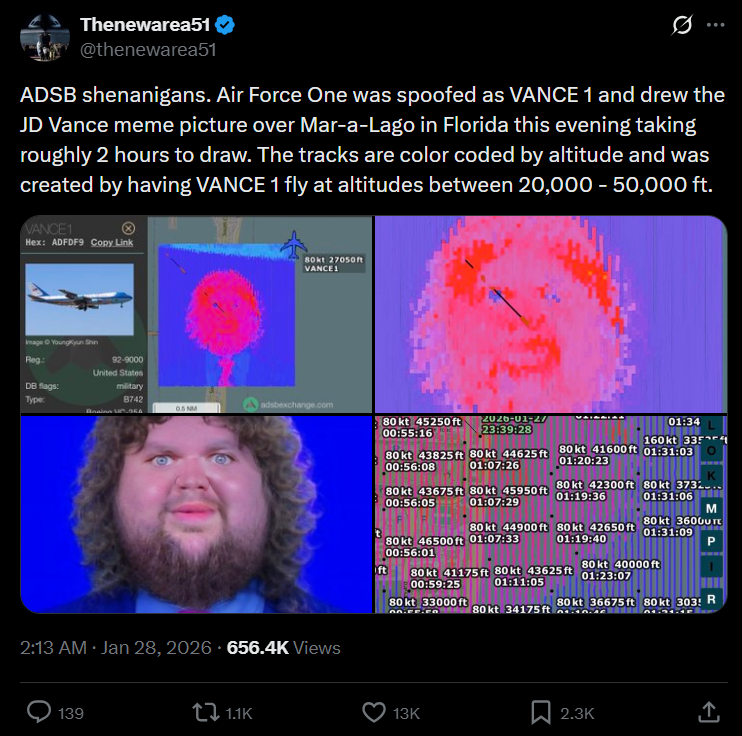Open the Grok slashed-circle icon

[682, 25]
